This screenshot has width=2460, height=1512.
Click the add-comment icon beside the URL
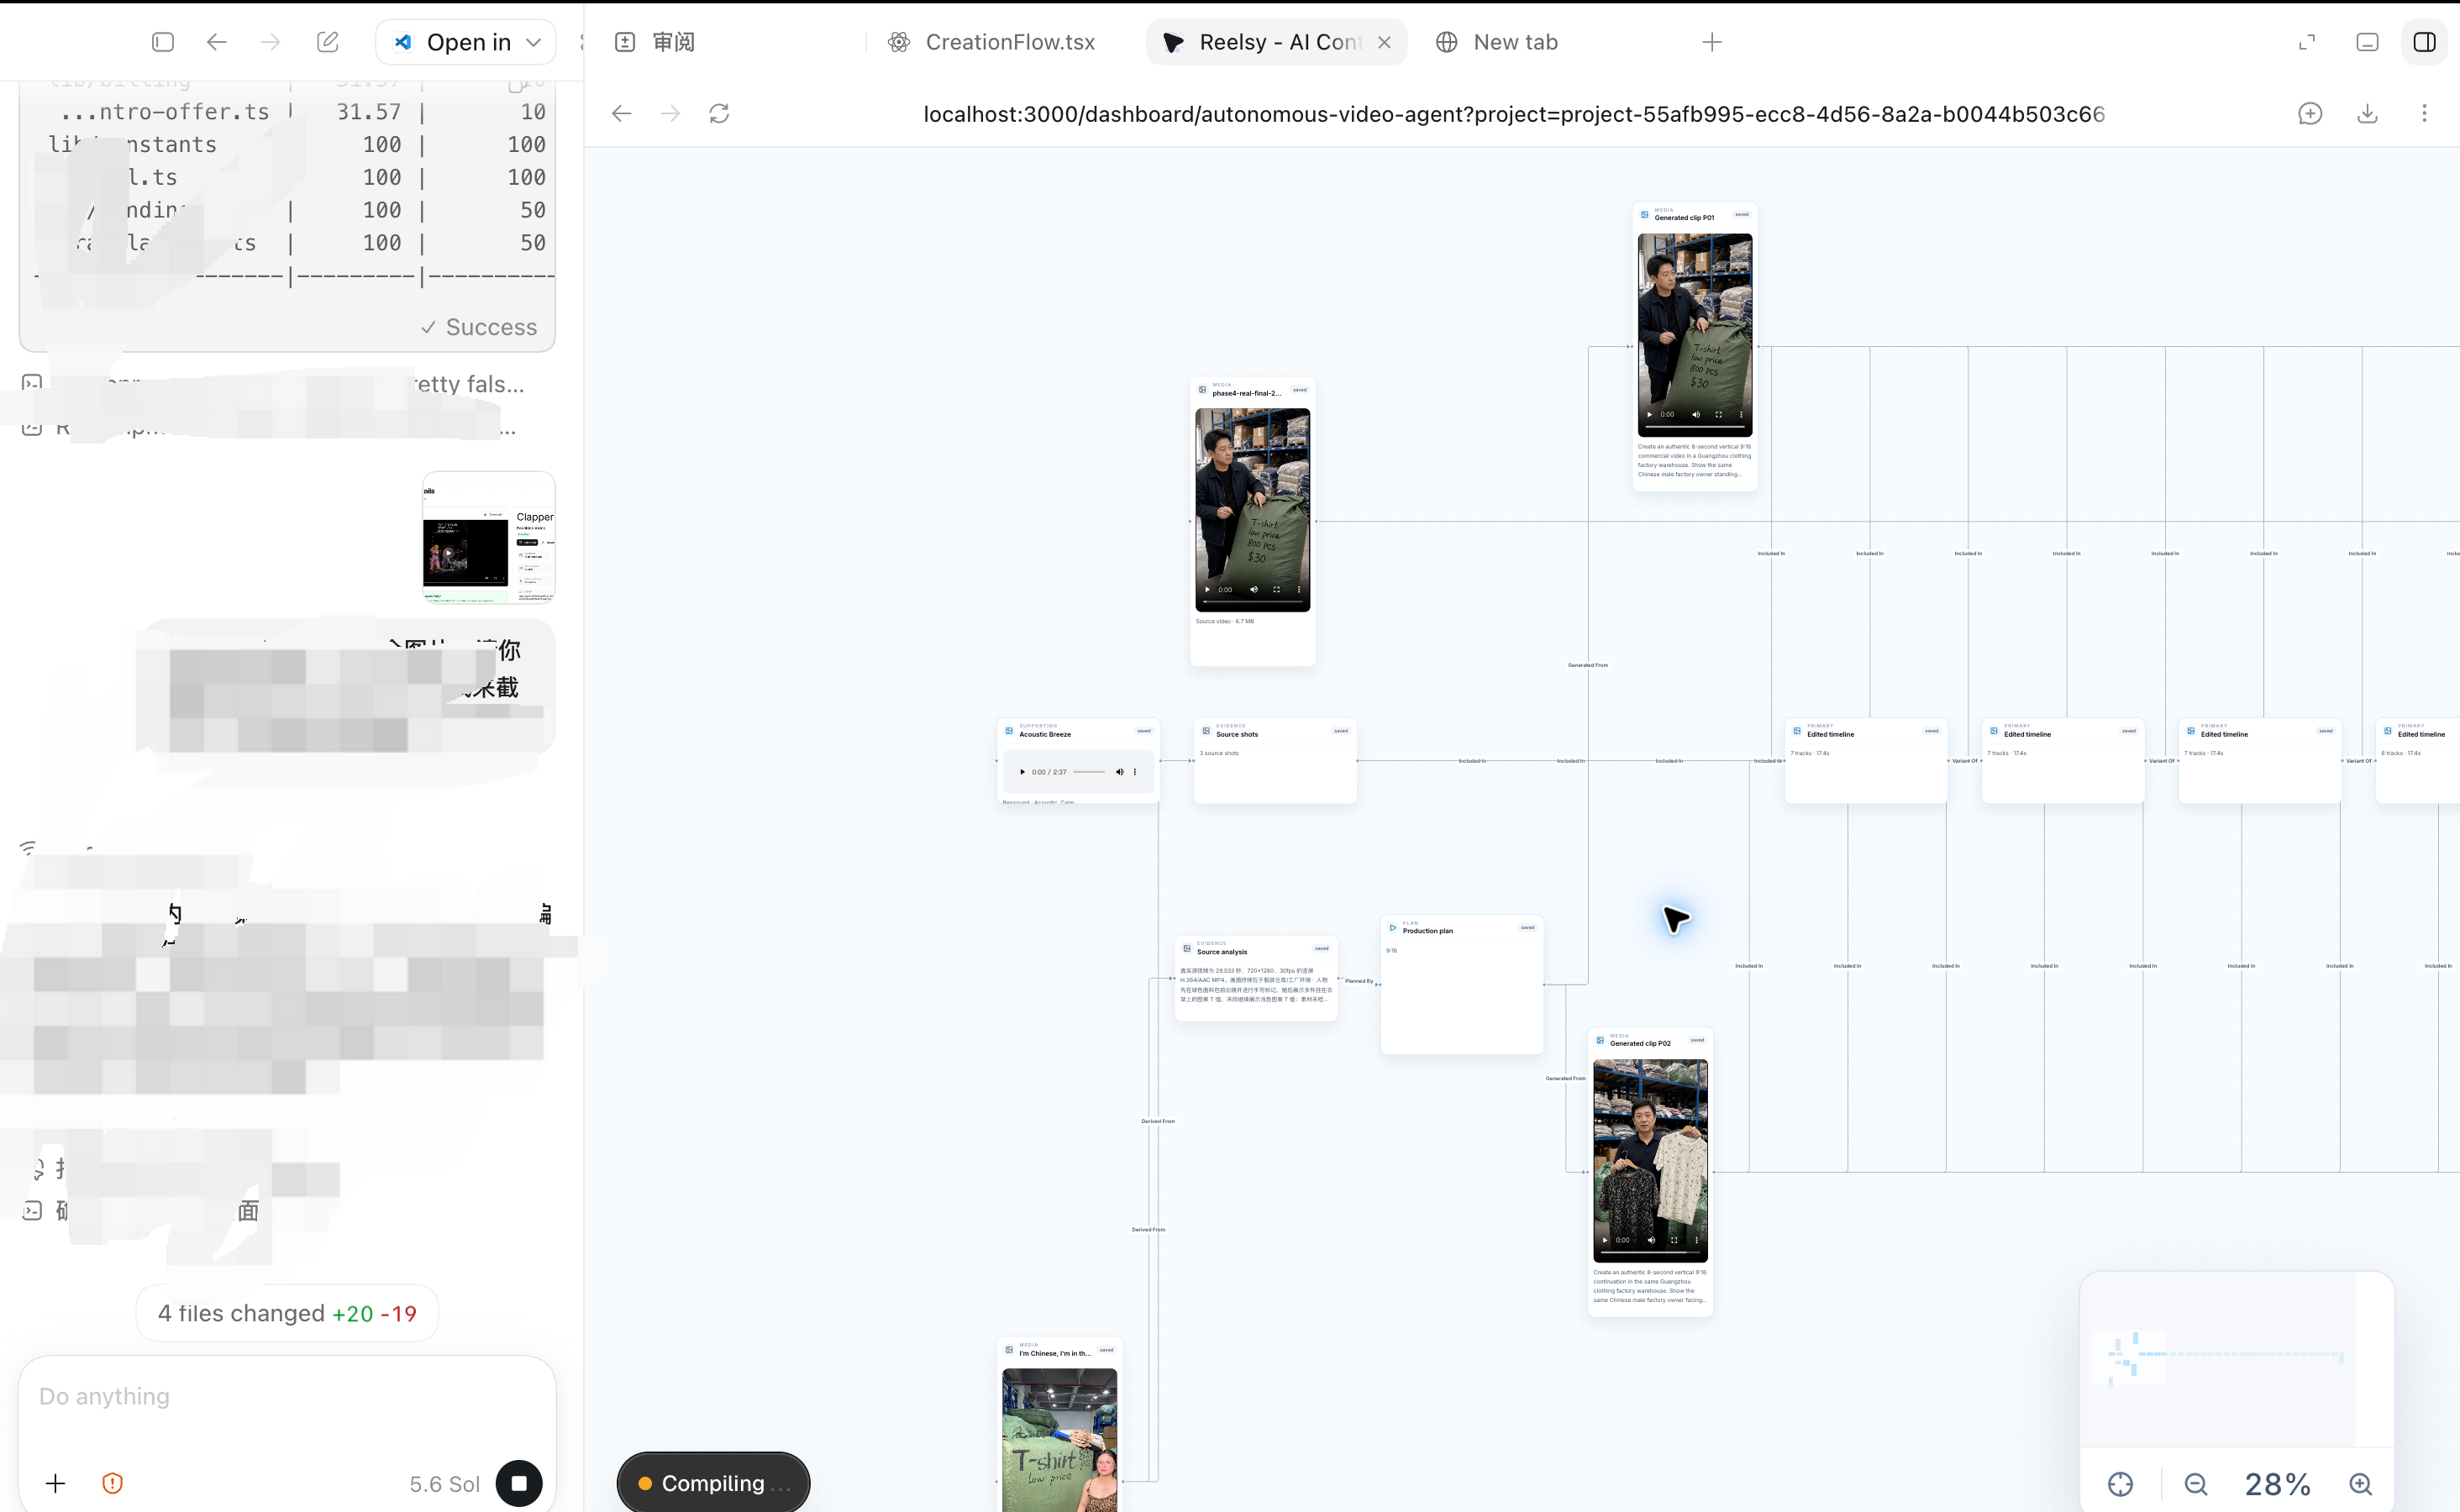(x=2310, y=113)
